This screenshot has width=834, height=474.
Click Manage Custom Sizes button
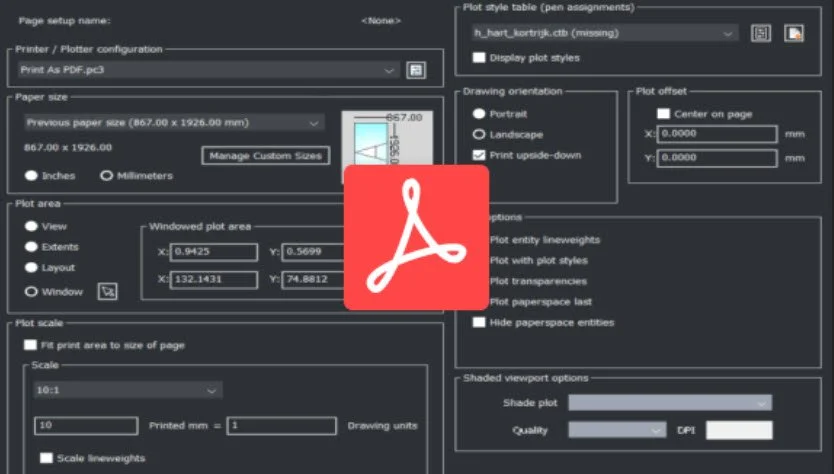(x=265, y=155)
